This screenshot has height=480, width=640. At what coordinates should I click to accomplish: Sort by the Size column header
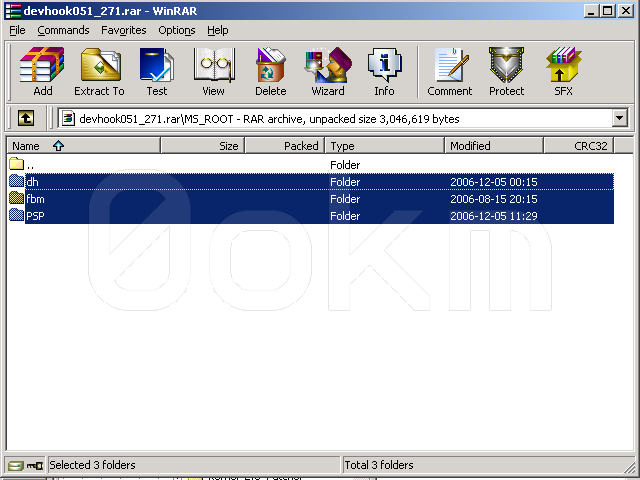click(x=202, y=146)
